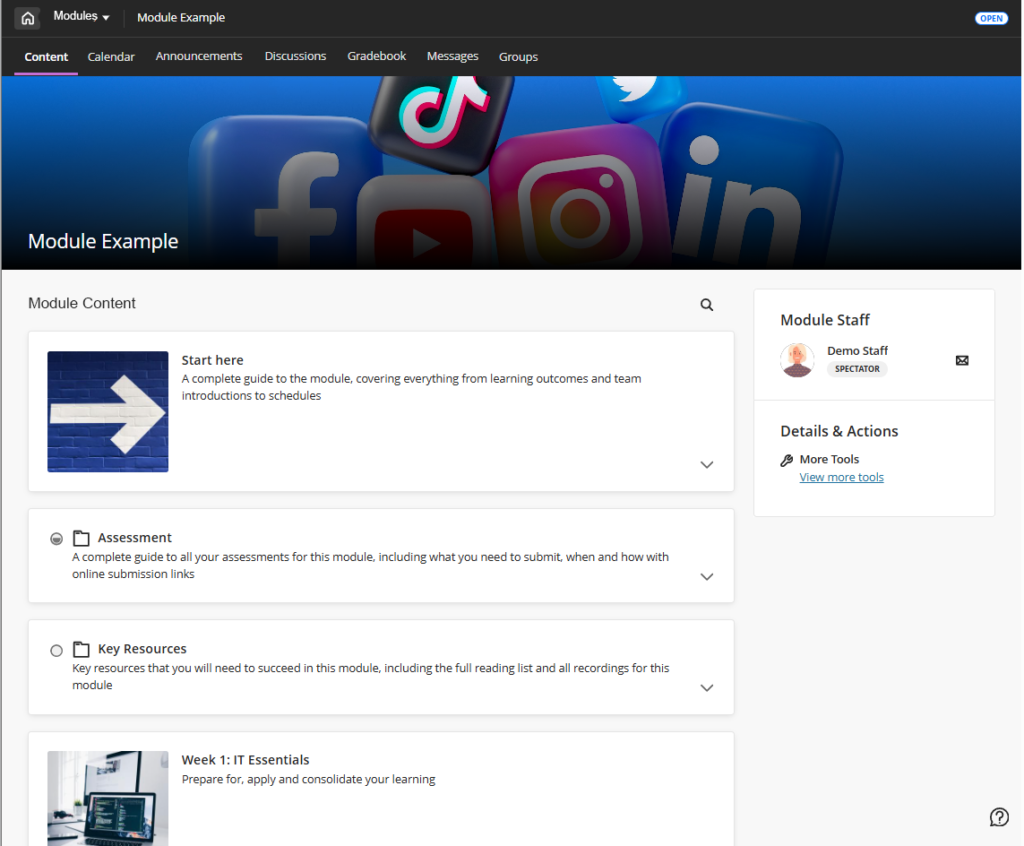Screen dimensions: 1024x846
Task: Expand the Assessment folder chevron
Action: [x=707, y=576]
